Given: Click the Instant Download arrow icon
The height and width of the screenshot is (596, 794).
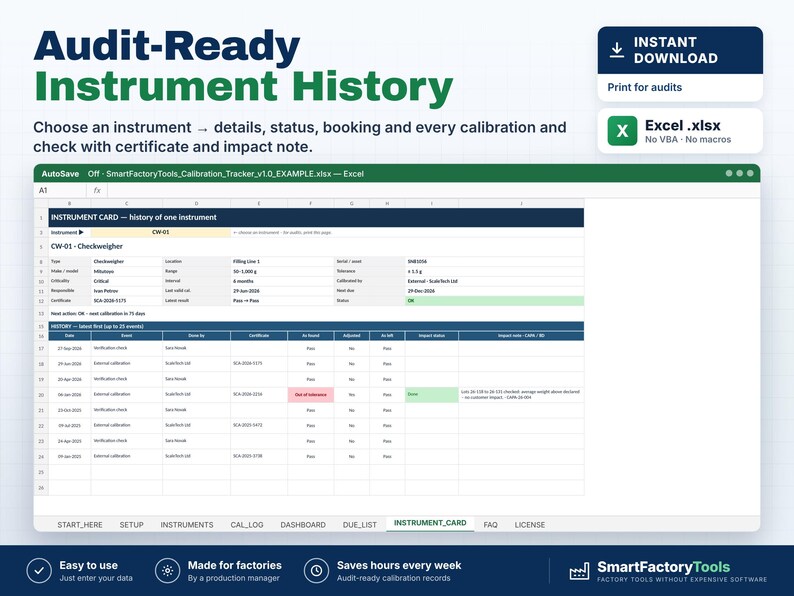Looking at the screenshot, I should point(616,50).
